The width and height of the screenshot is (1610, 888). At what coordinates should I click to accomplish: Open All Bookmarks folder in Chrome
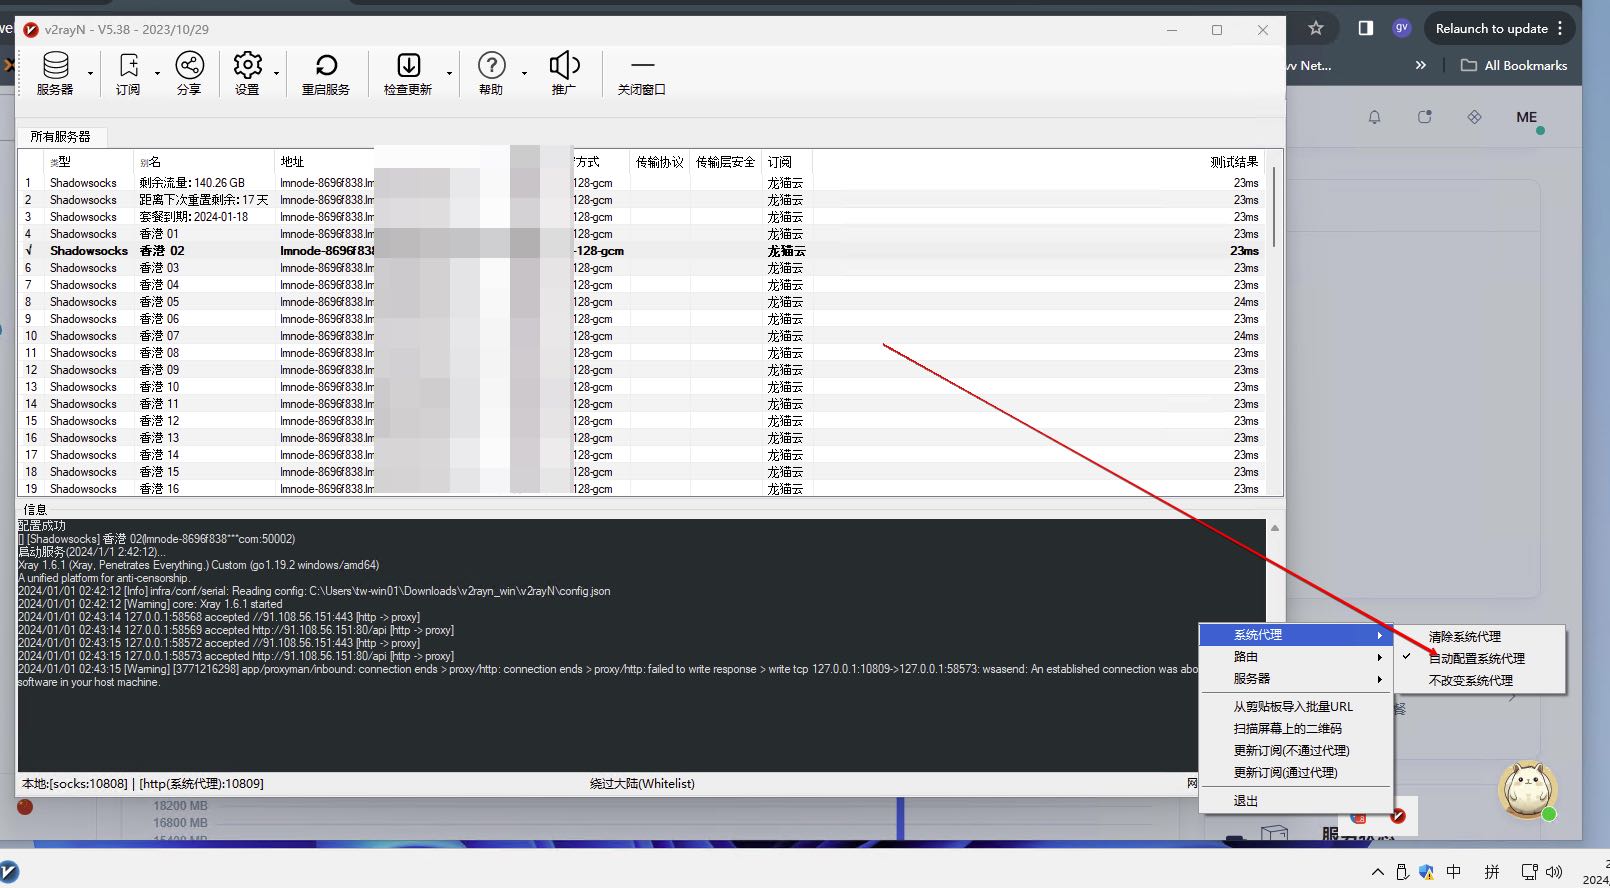point(1514,65)
